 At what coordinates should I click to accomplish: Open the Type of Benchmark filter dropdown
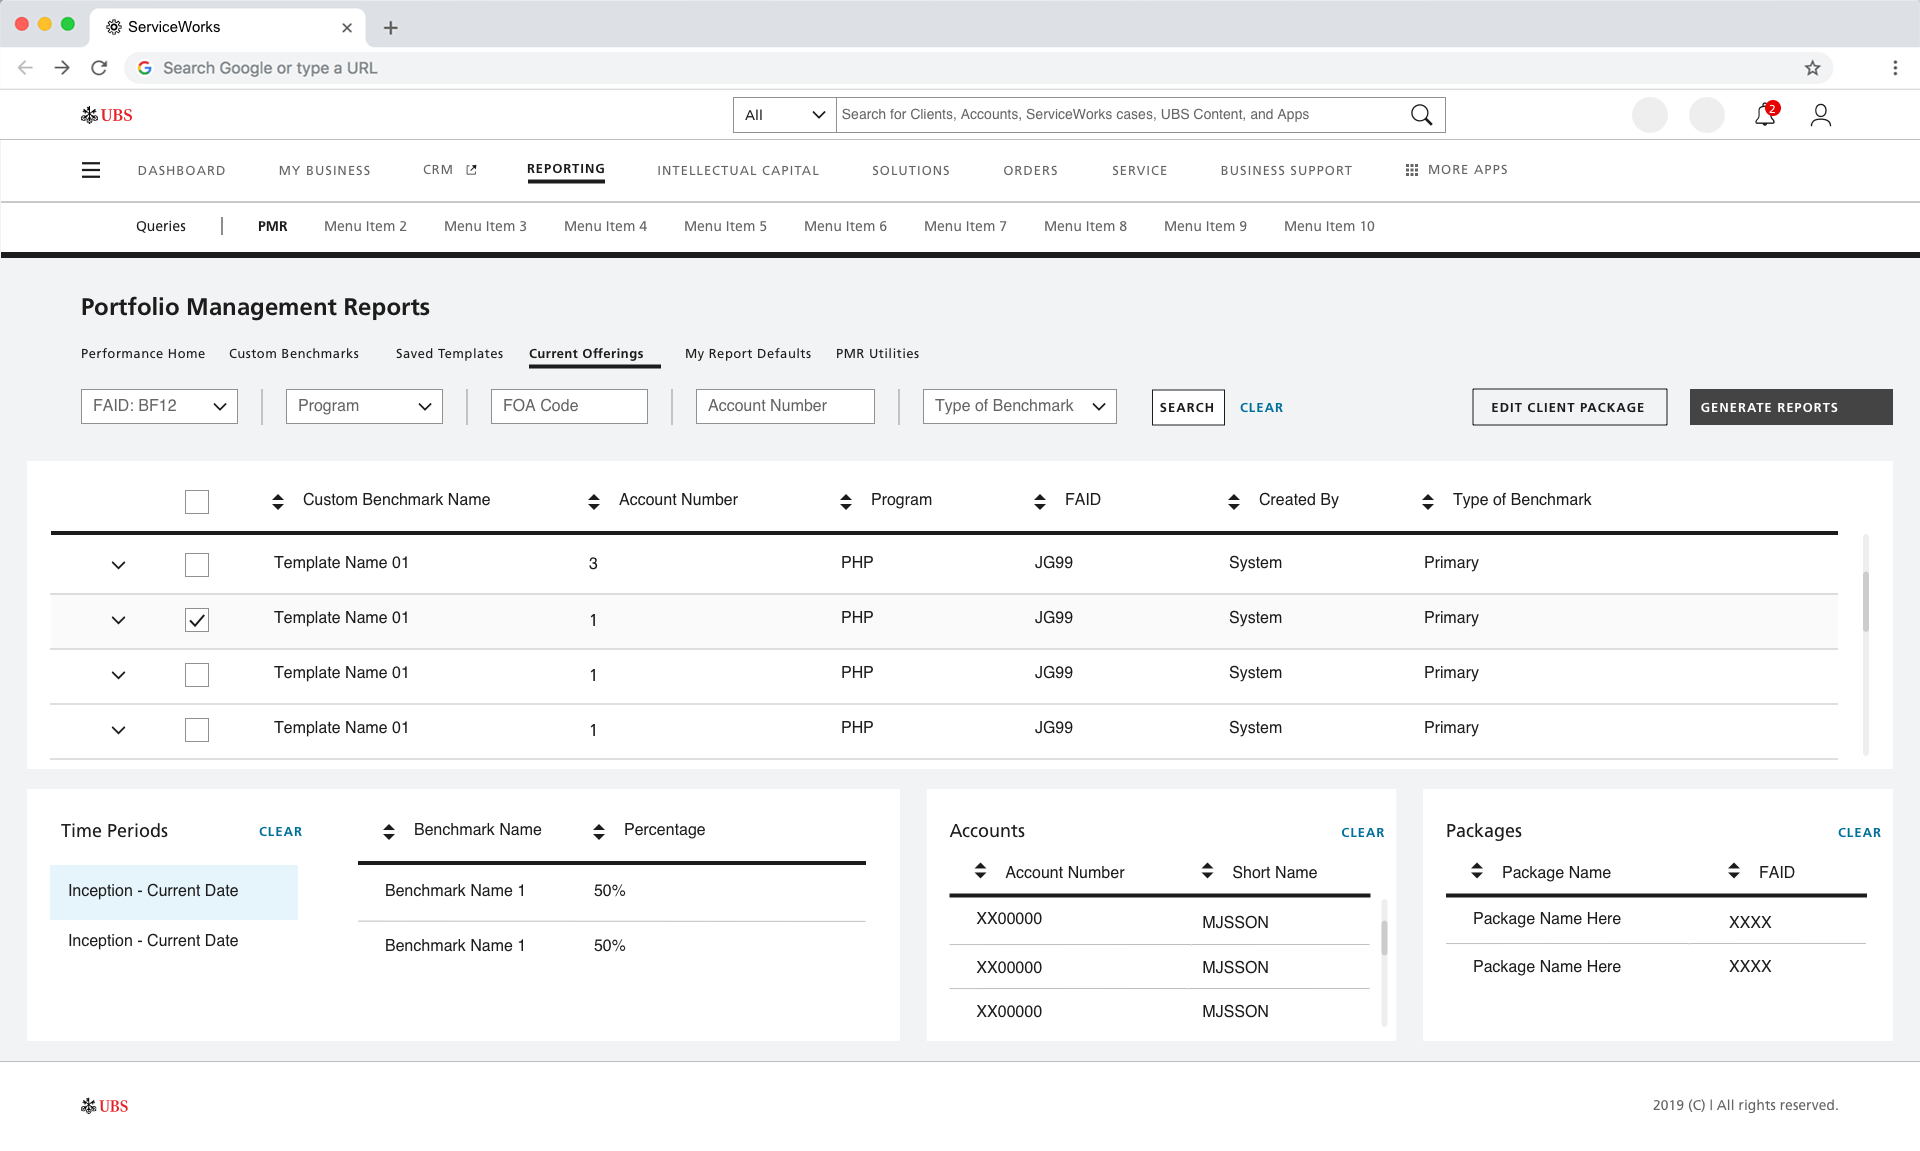[x=1019, y=406]
